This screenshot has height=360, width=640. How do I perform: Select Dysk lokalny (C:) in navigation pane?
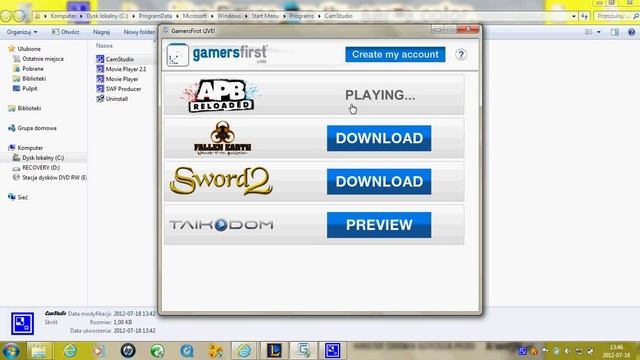pyautogui.click(x=38, y=158)
